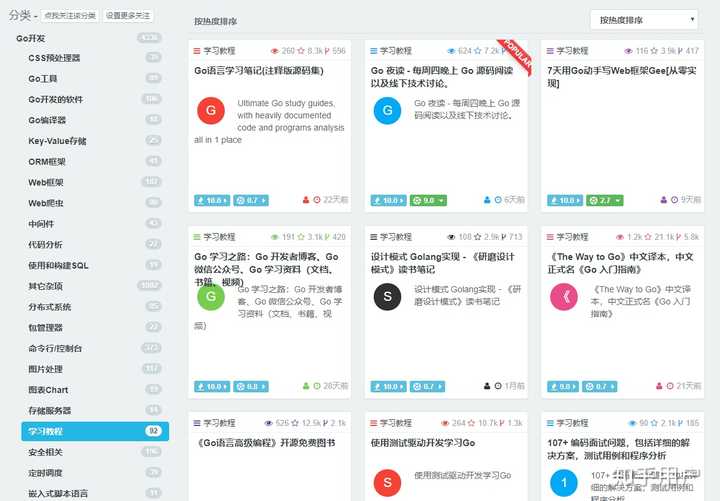The height and width of the screenshot is (501, 720).
Task: Open the Go语言学习笔记(注释版源码集) title link
Action: click(259, 71)
